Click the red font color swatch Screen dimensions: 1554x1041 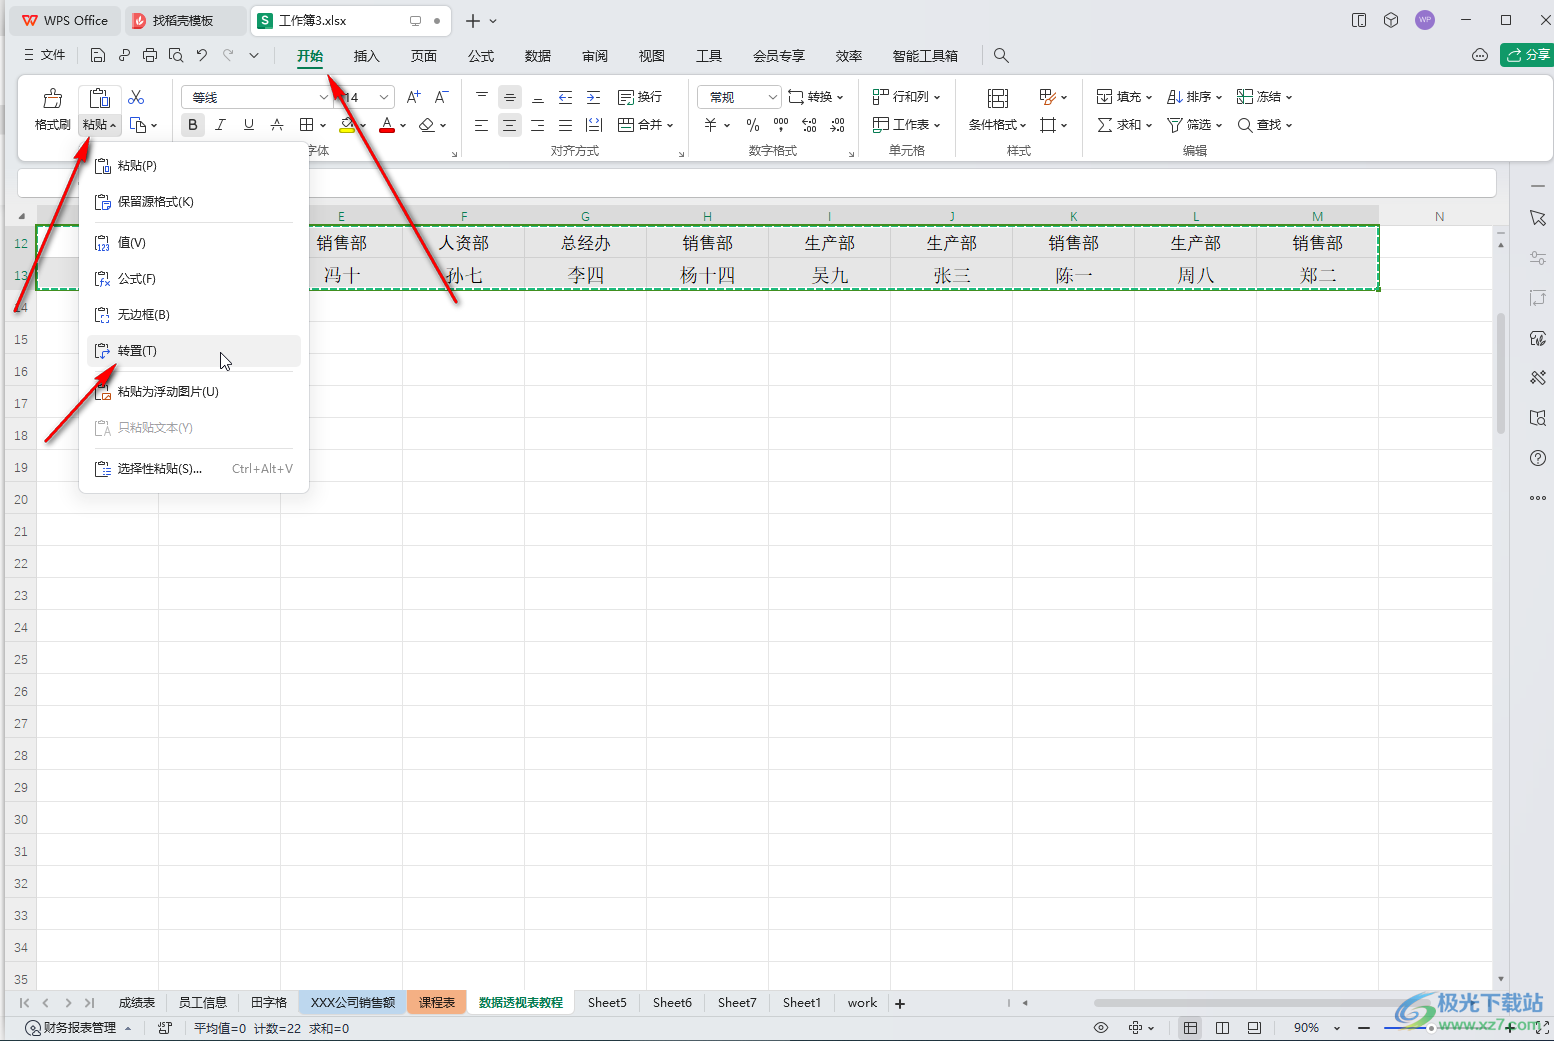pyautogui.click(x=387, y=125)
